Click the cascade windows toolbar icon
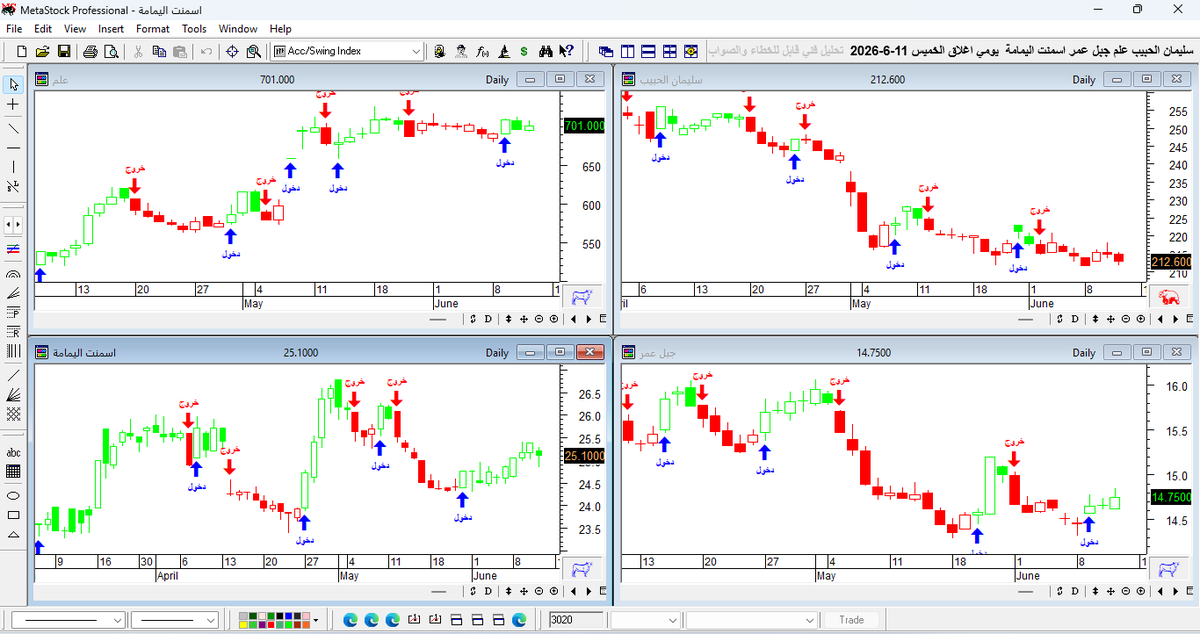 click(606, 51)
